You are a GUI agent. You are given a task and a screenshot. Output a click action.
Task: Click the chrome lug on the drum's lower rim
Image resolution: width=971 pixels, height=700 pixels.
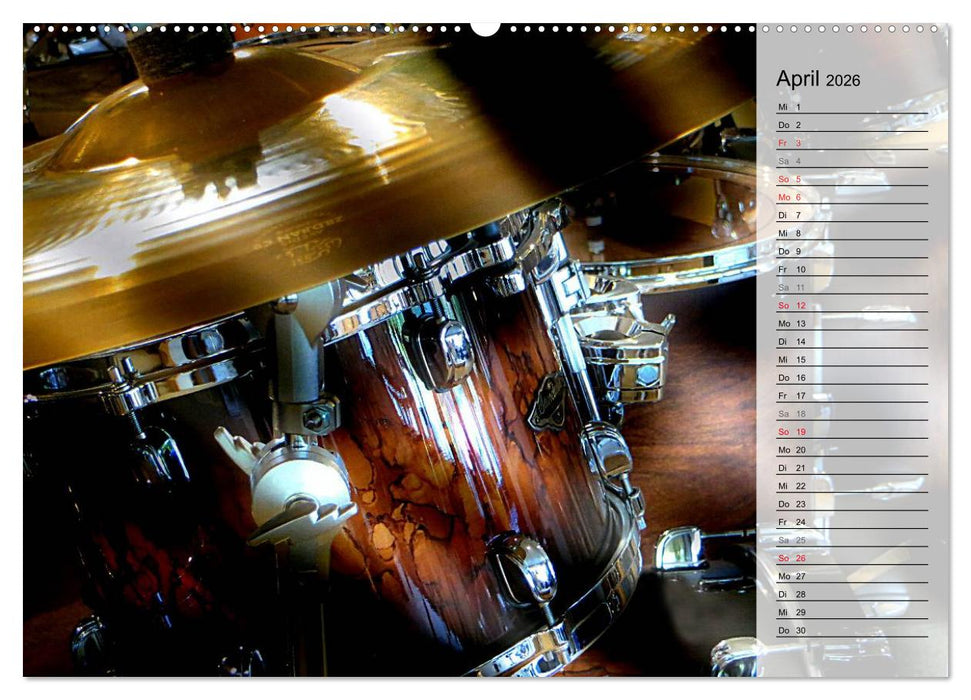click(524, 568)
